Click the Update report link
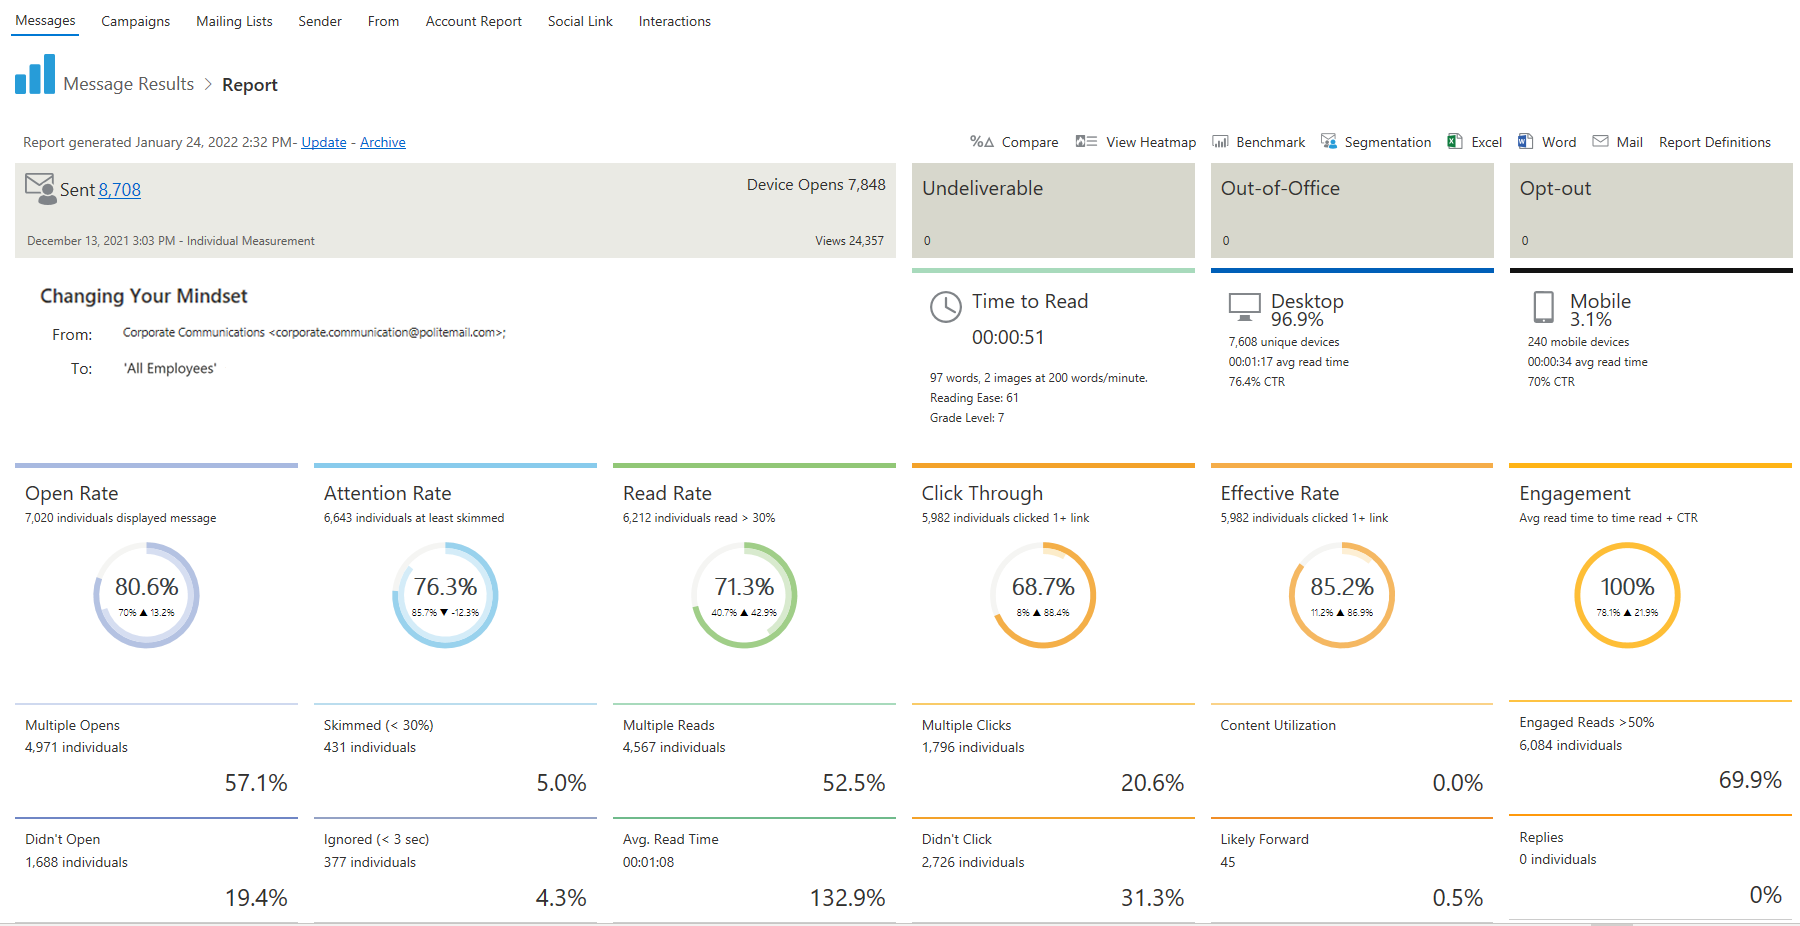The image size is (1800, 926). (x=324, y=142)
